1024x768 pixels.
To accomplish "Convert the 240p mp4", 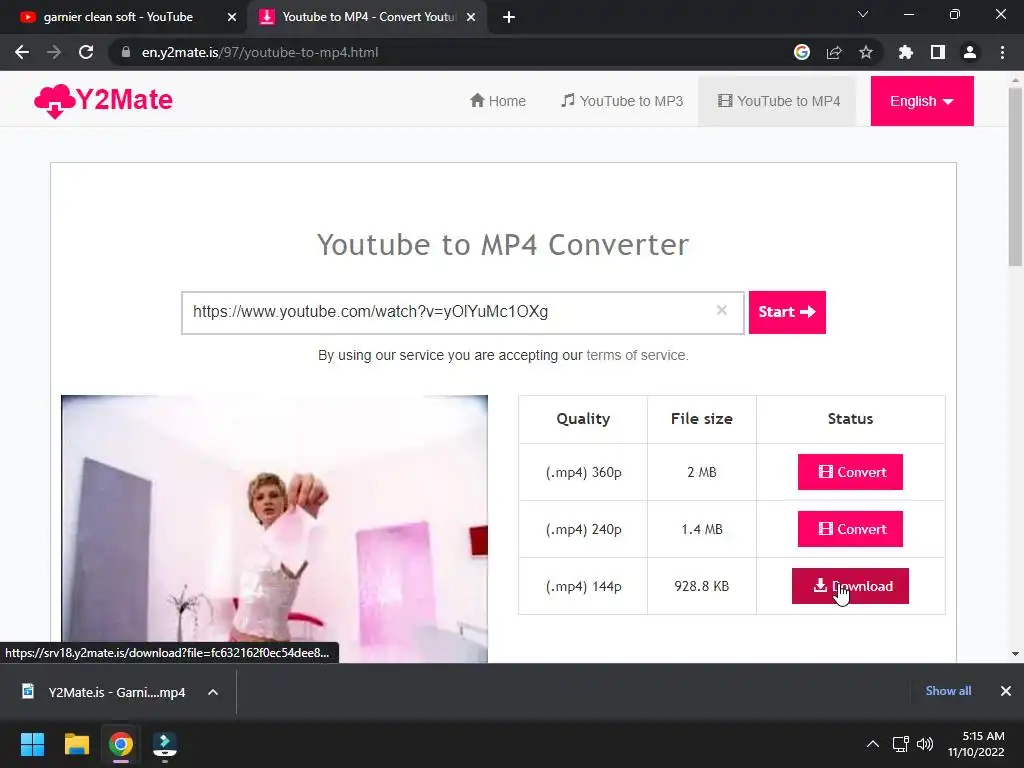I will click(x=850, y=529).
